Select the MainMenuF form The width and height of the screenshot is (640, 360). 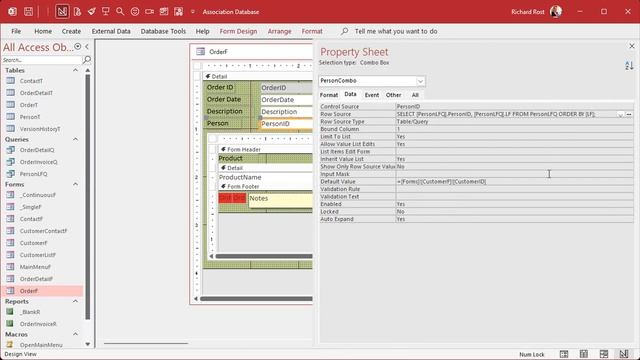click(35, 267)
